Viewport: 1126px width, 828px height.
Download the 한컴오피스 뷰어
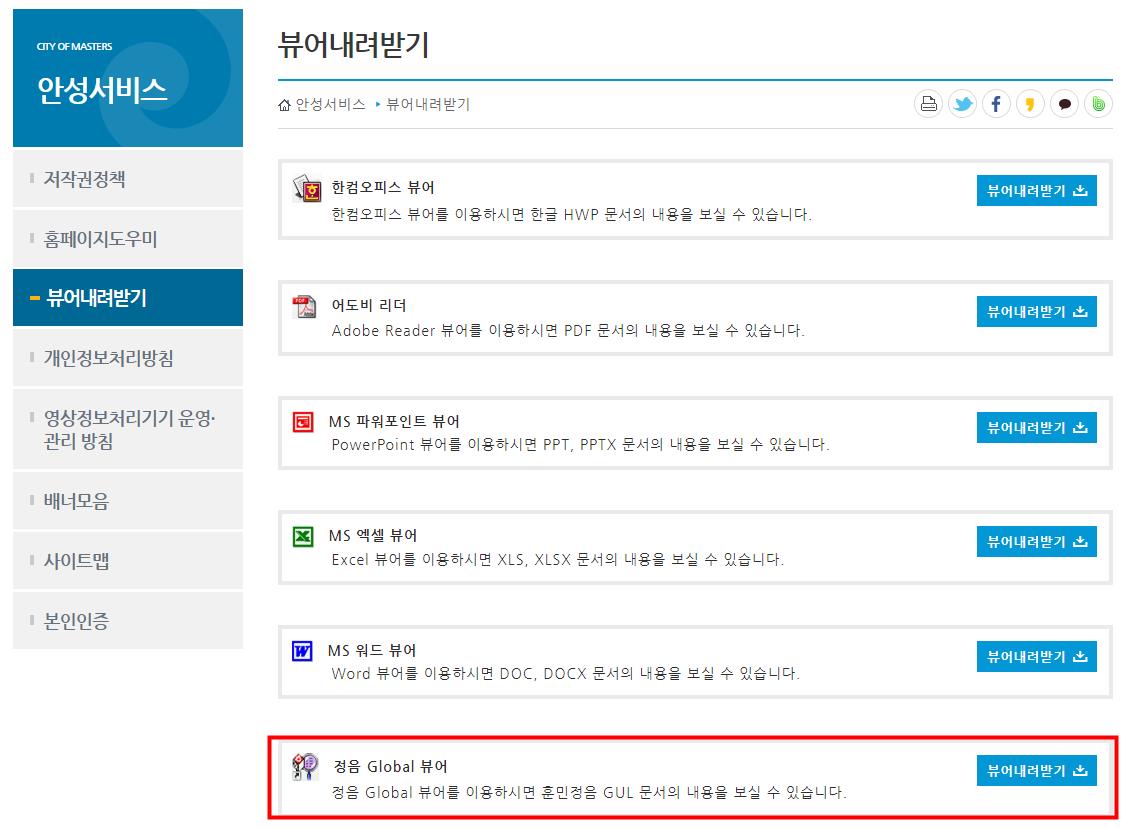(x=1036, y=190)
